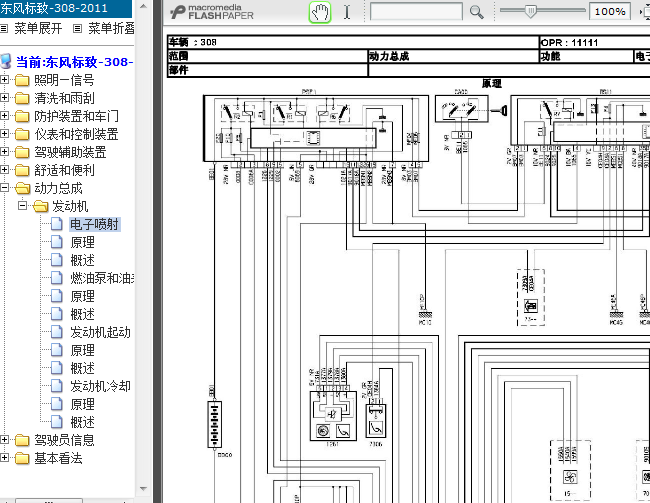Click the 动力总成 folder label

click(x=58, y=188)
